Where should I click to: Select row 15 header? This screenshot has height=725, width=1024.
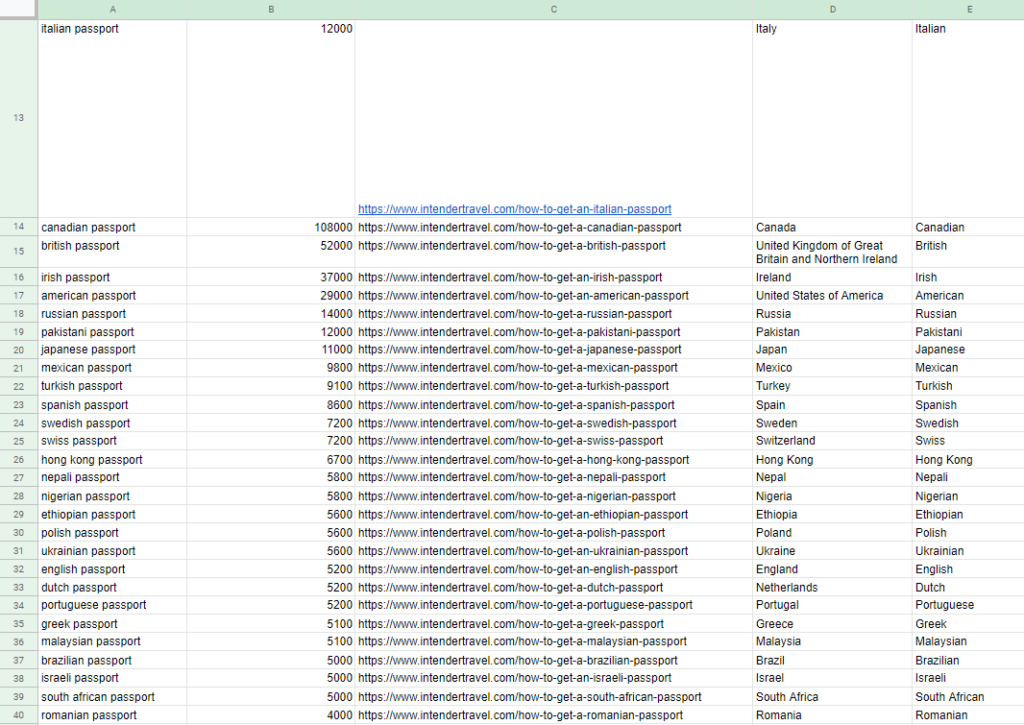pyautogui.click(x=18, y=251)
